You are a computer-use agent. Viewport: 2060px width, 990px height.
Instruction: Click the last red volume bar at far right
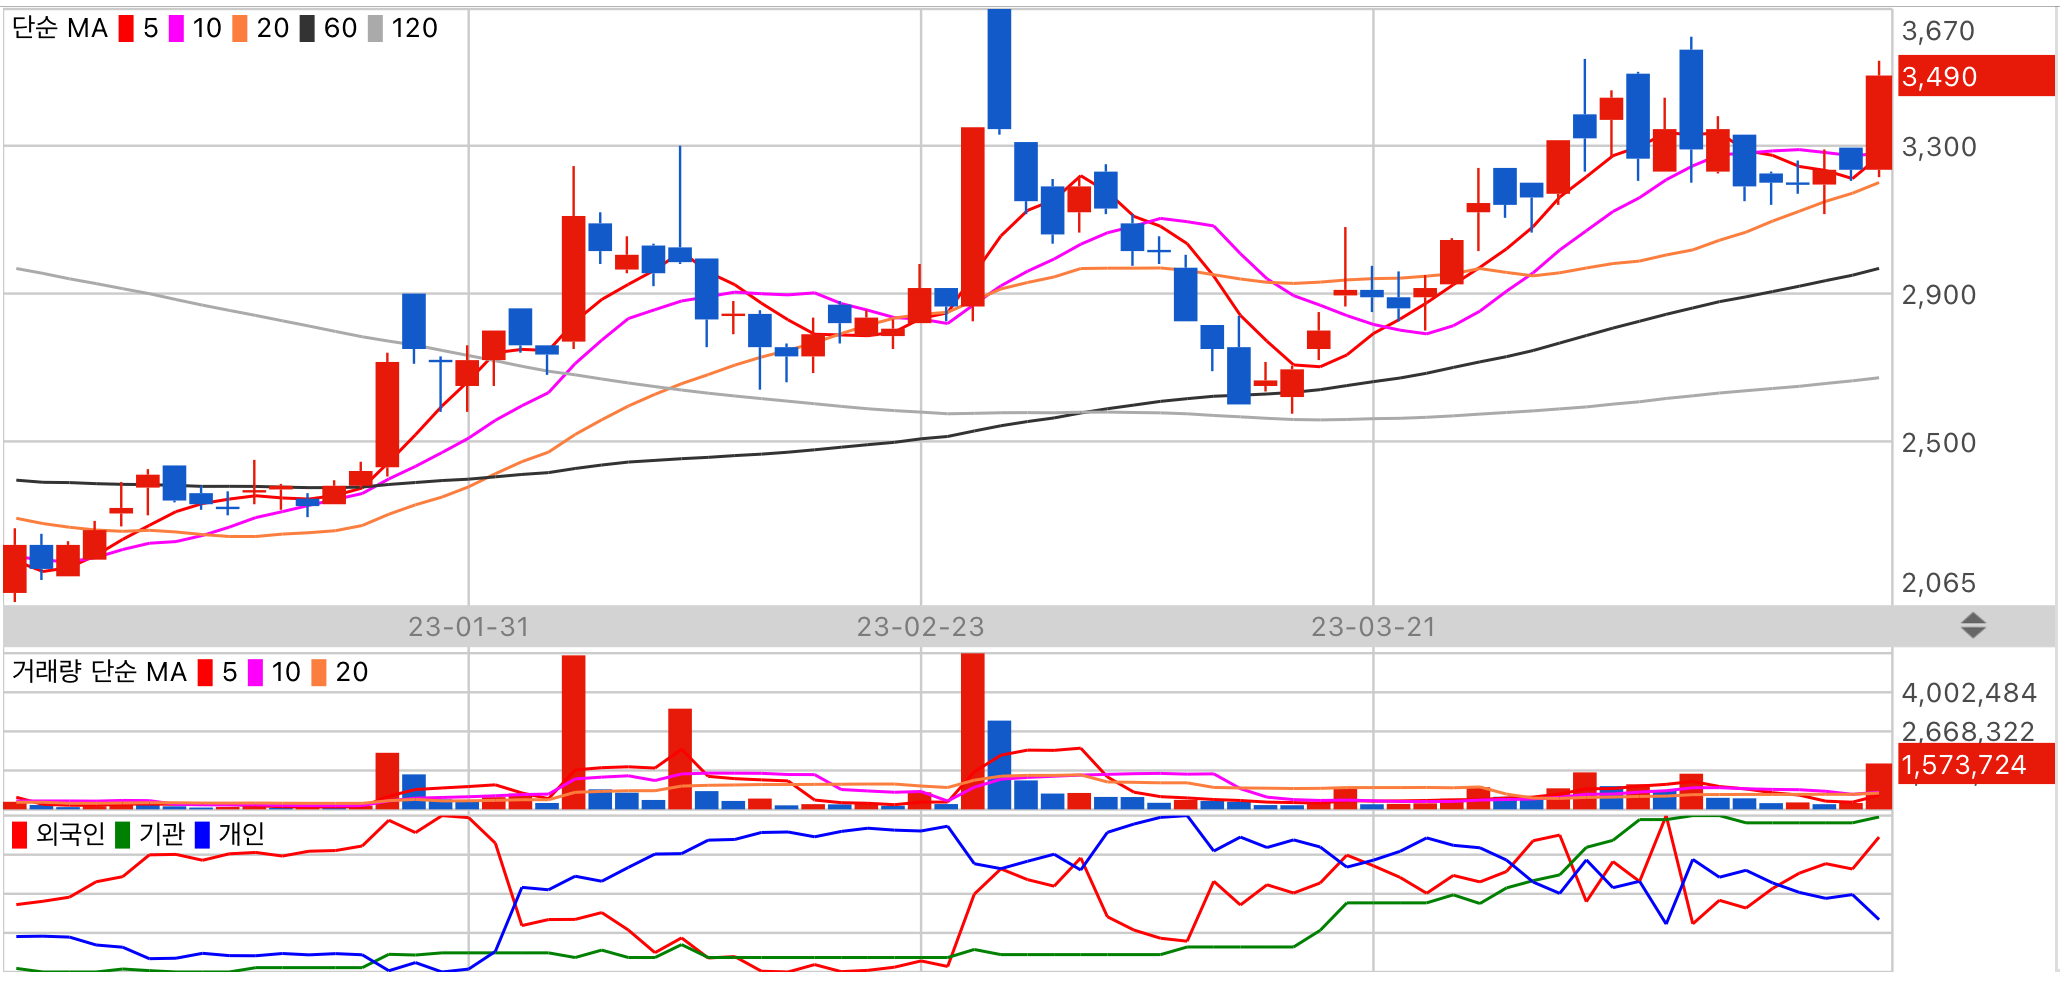(x=1878, y=786)
